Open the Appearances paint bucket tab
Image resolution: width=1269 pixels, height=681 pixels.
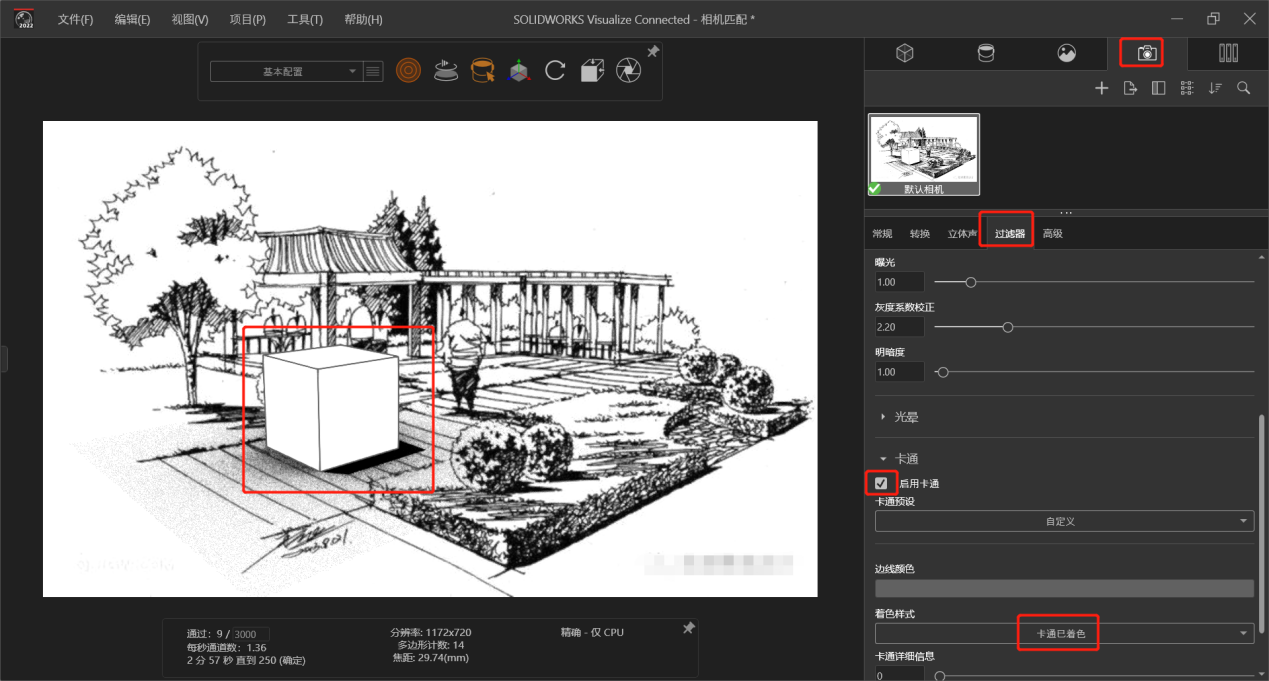coord(986,54)
